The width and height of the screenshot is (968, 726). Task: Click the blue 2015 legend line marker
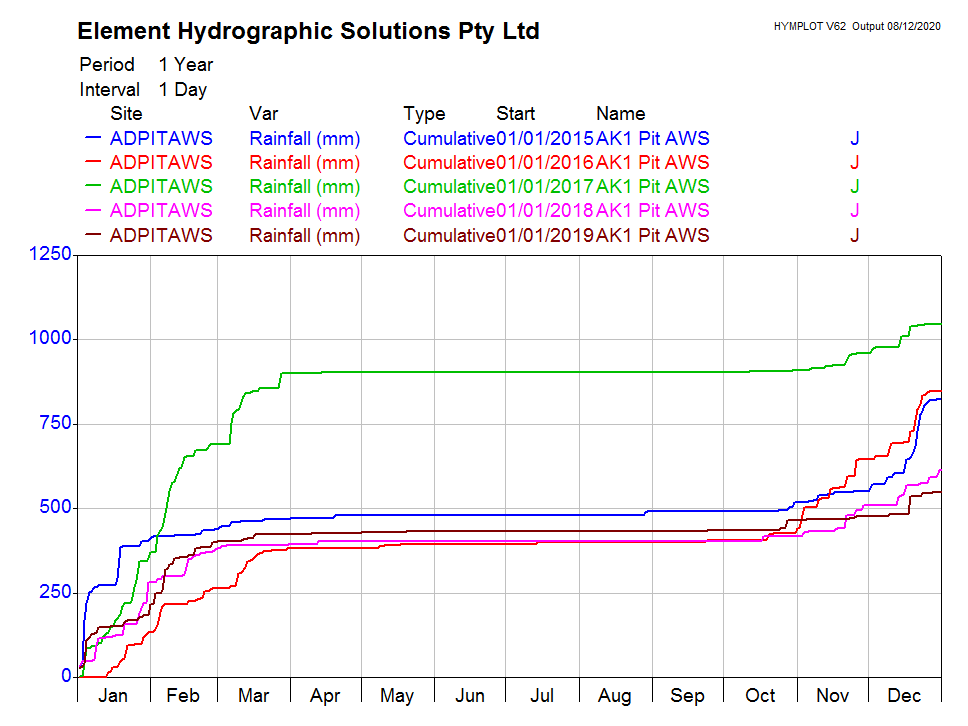[x=95, y=138]
